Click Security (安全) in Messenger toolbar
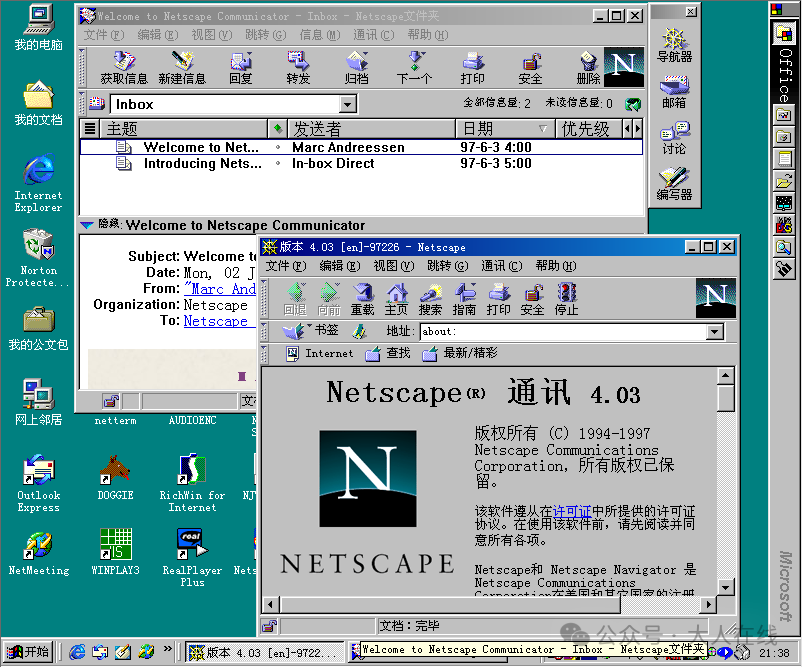 tap(531, 68)
